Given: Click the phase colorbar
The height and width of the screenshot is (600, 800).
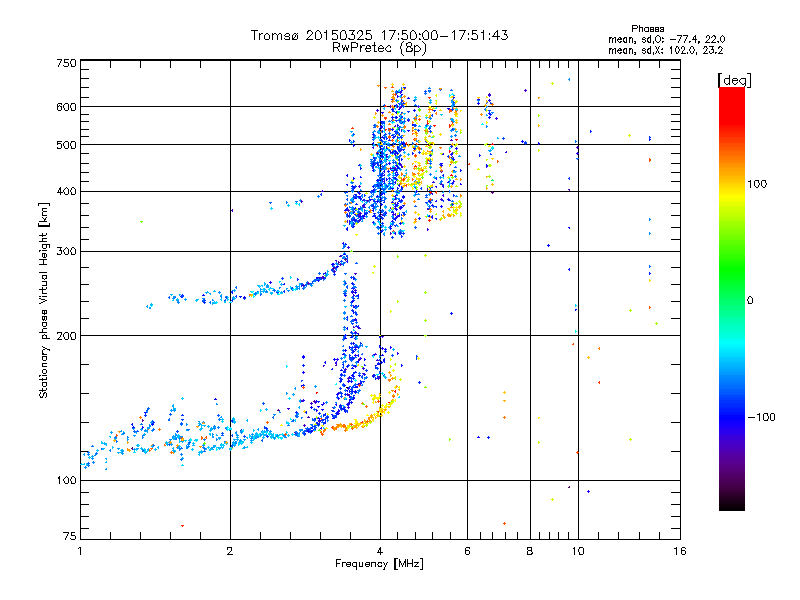Looking at the screenshot, I should [732, 299].
